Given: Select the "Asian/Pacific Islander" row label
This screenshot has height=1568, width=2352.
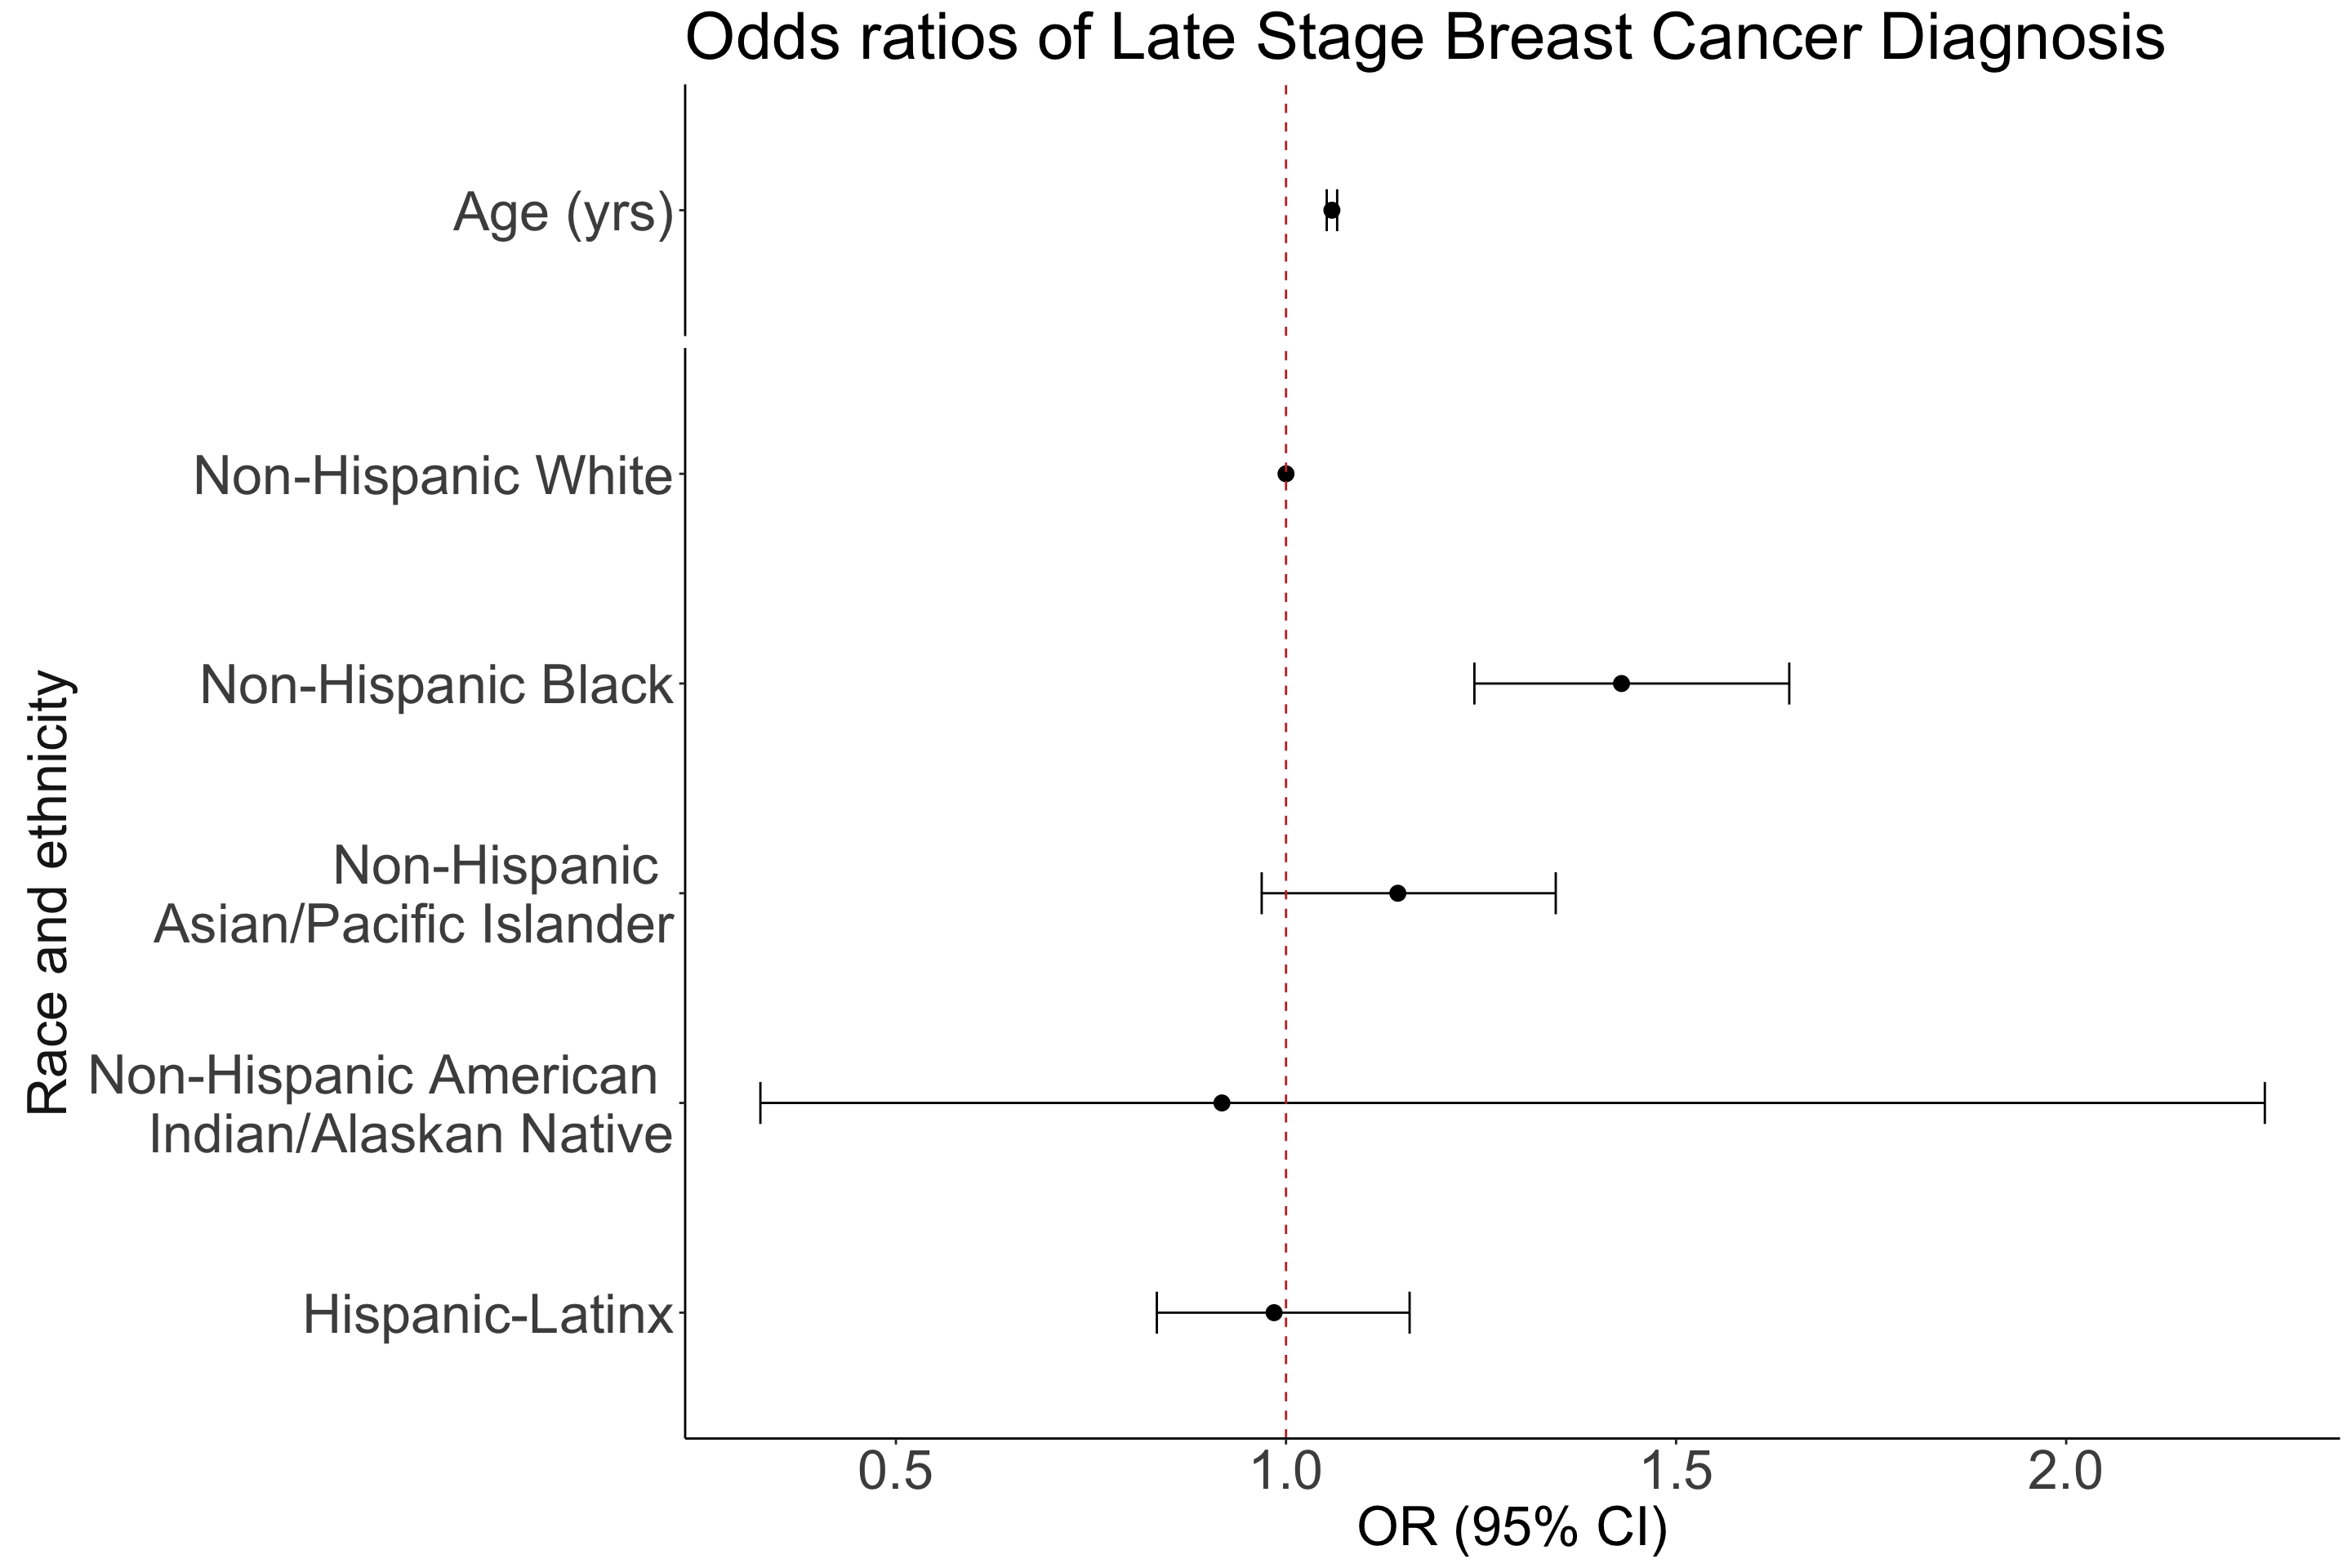Looking at the screenshot, I should 412,925.
